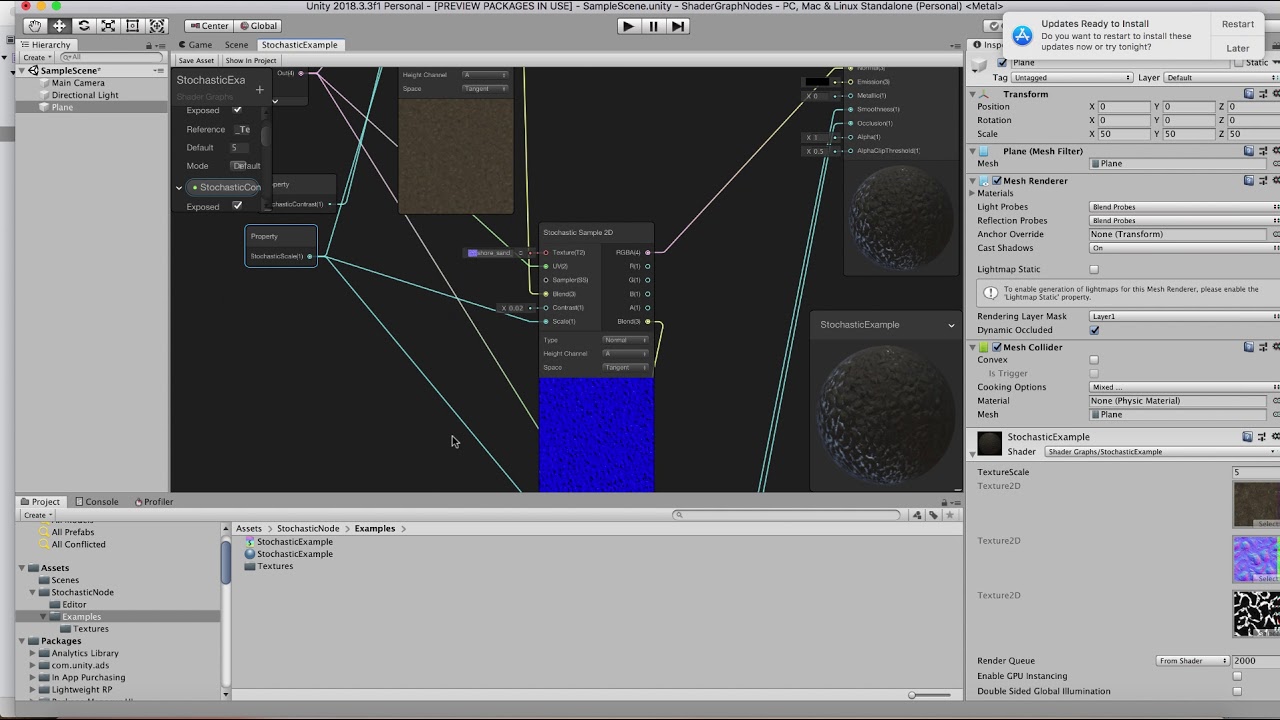Click the plus icon in the Blackboard
The width and height of the screenshot is (1280, 720).
click(x=260, y=89)
